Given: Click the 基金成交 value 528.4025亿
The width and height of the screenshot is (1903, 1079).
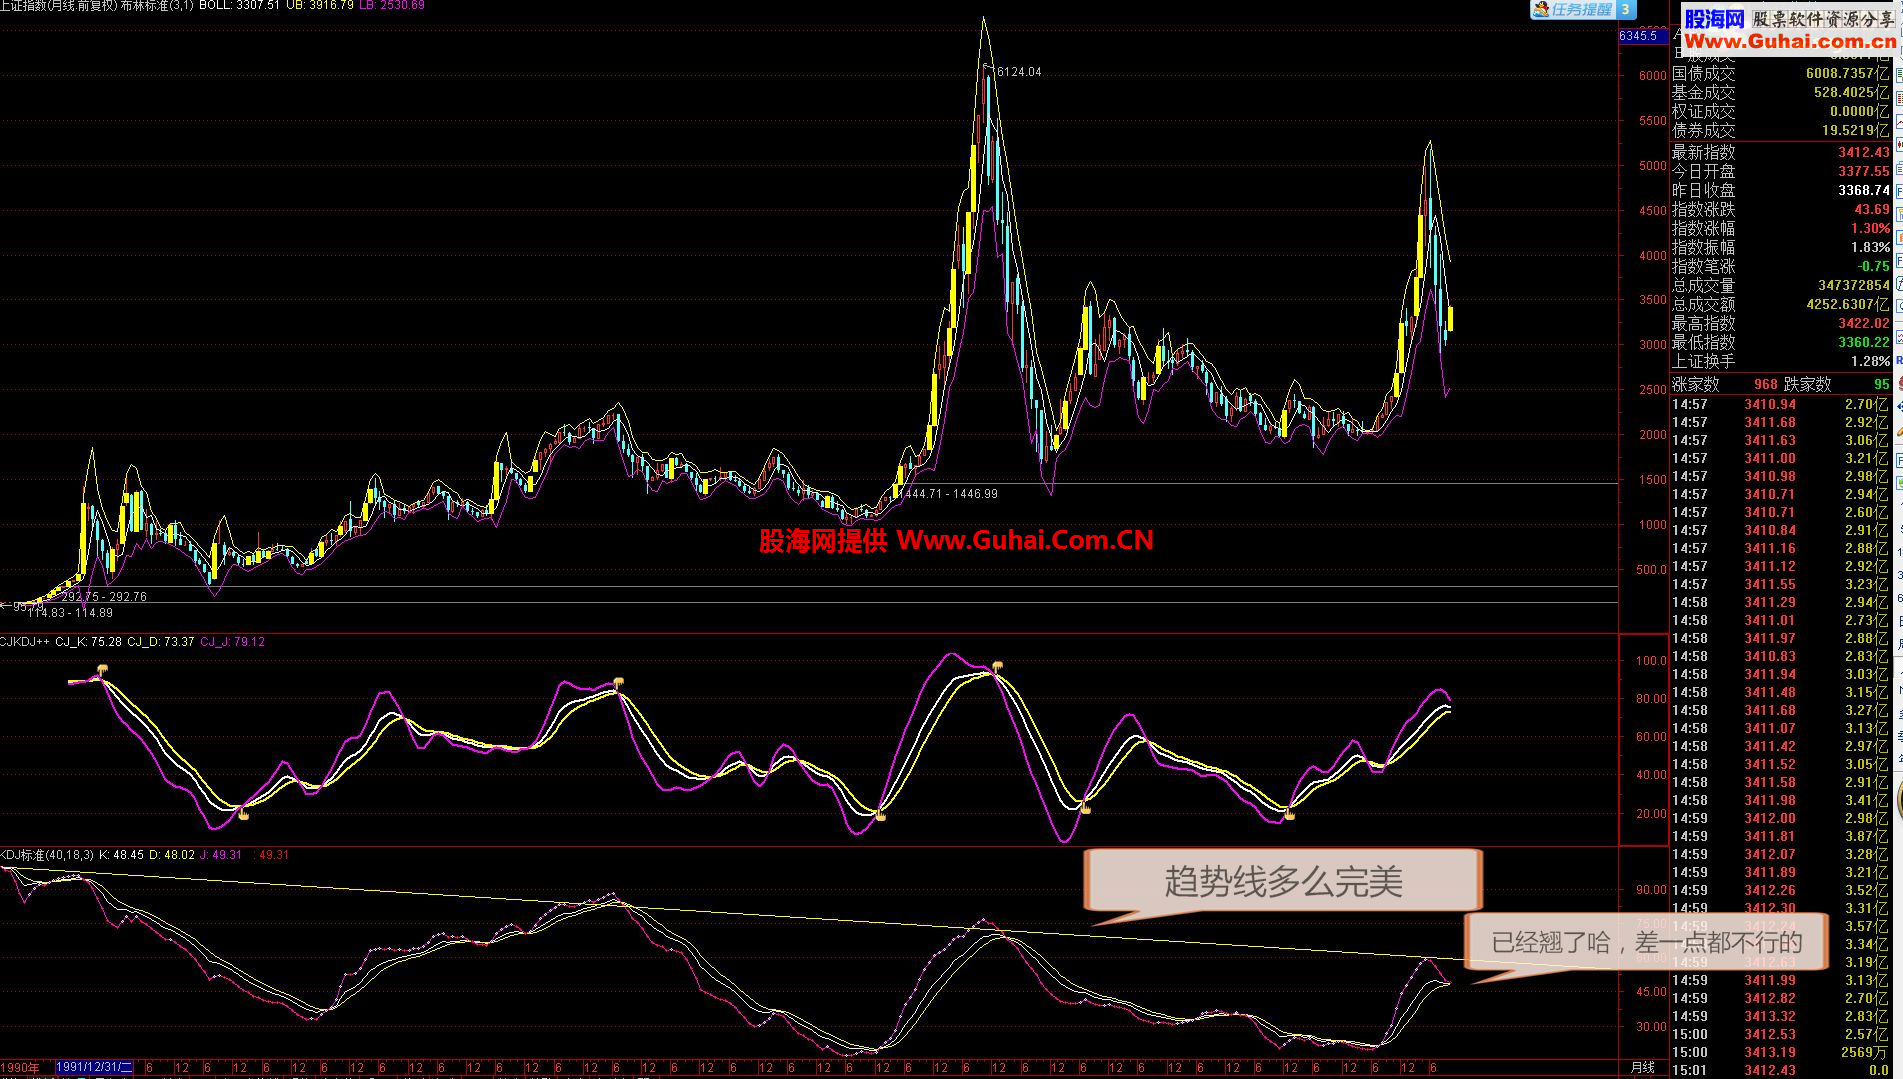Looking at the screenshot, I should 1851,92.
